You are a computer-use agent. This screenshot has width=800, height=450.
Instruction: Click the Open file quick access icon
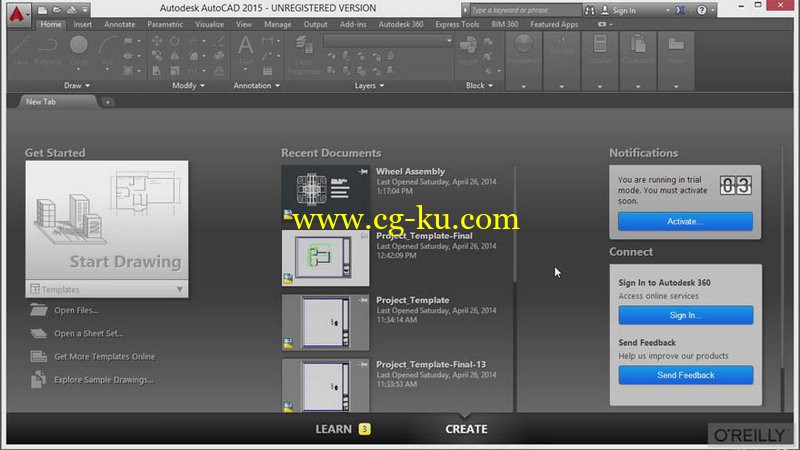[57, 10]
